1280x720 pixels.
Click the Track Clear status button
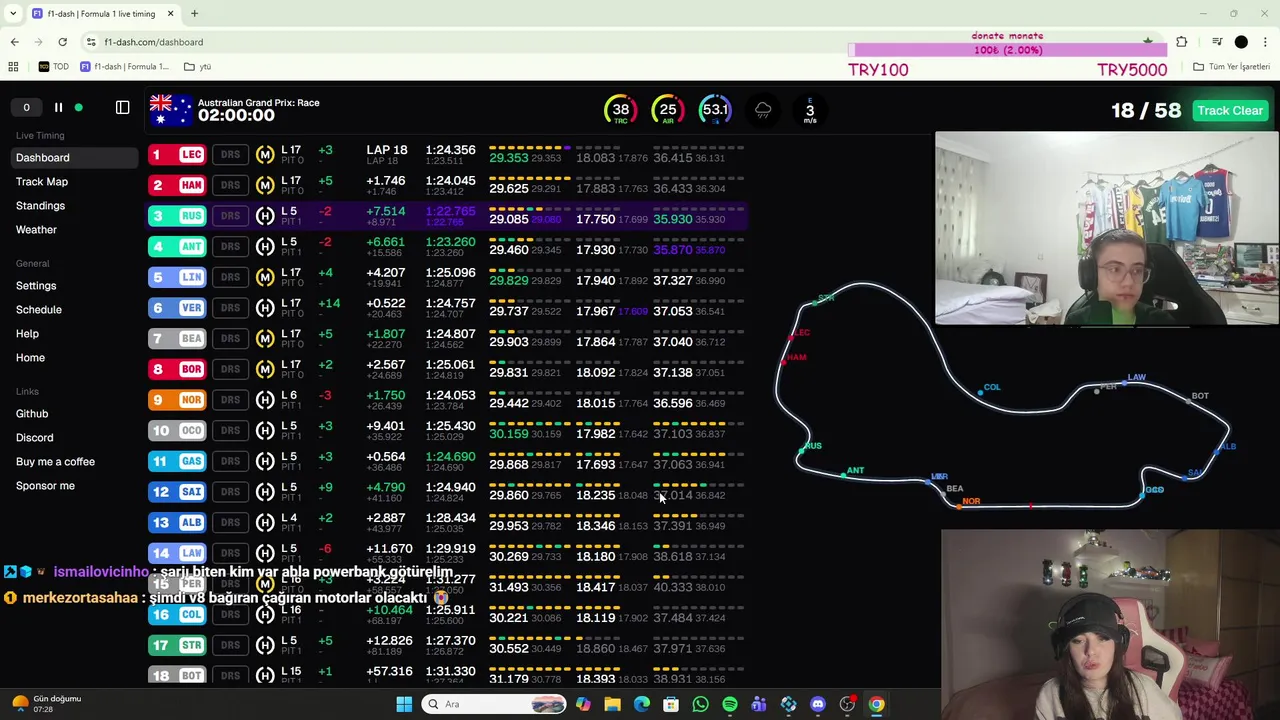pyautogui.click(x=1230, y=110)
